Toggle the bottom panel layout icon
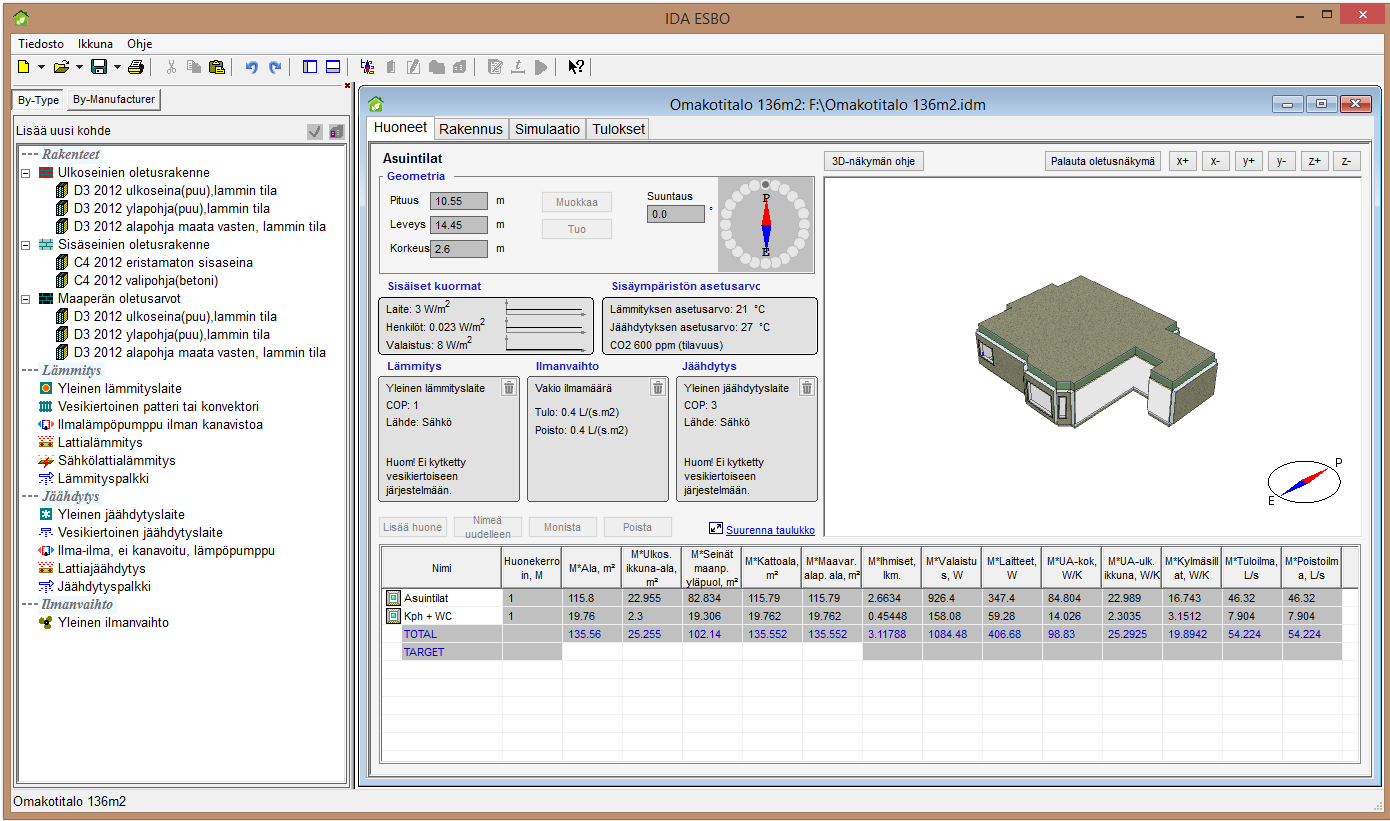The image size is (1390, 821). [333, 67]
